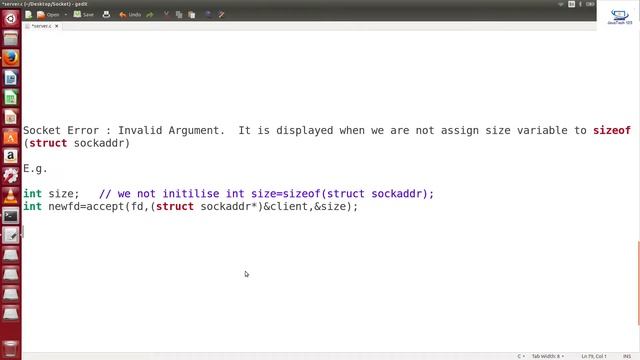
Task: Paste from the clipboard
Action: [191, 15]
